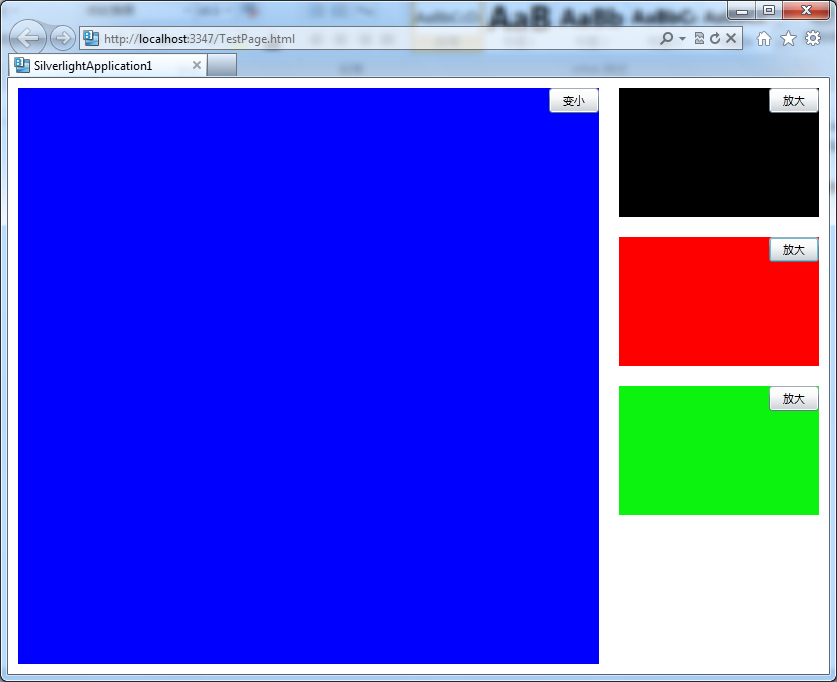
Task: Refresh the page with the reload icon
Action: [715, 38]
